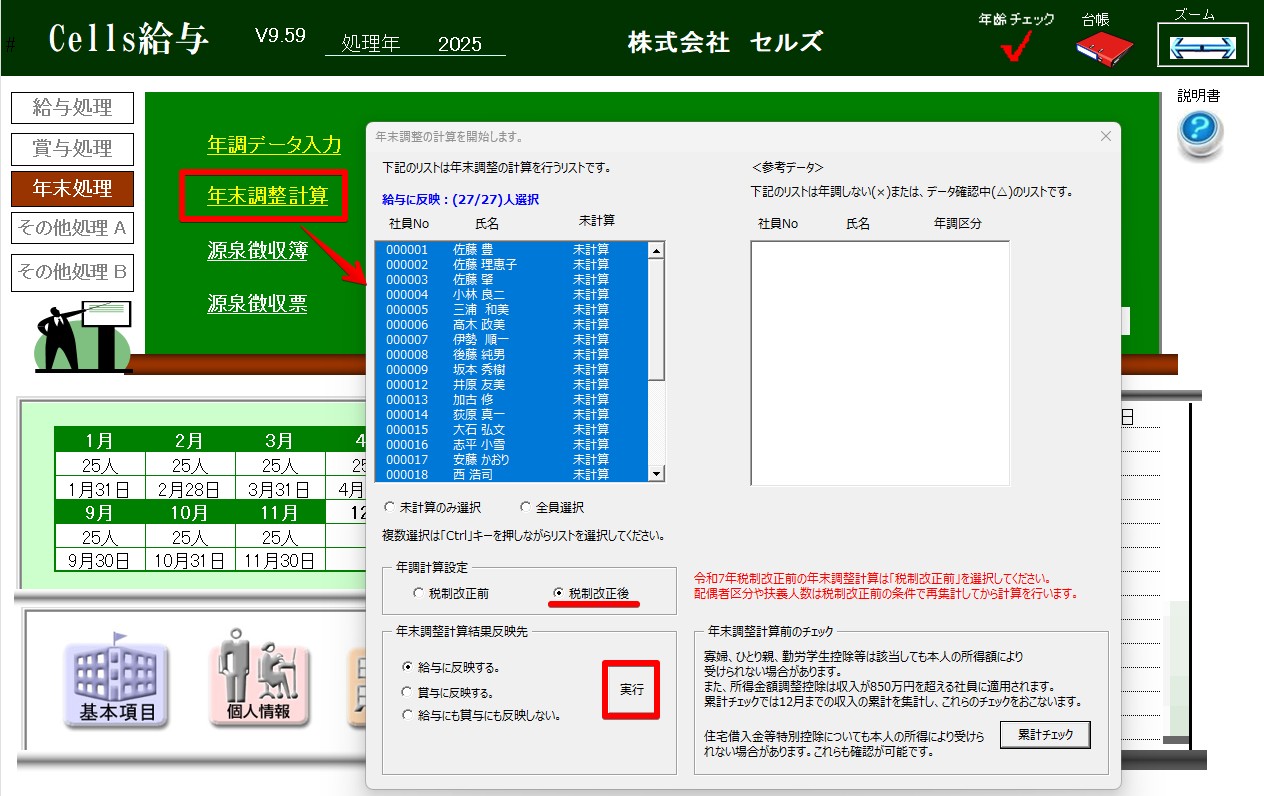
Task: Open 源泉徴収簿 link
Action: [257, 251]
